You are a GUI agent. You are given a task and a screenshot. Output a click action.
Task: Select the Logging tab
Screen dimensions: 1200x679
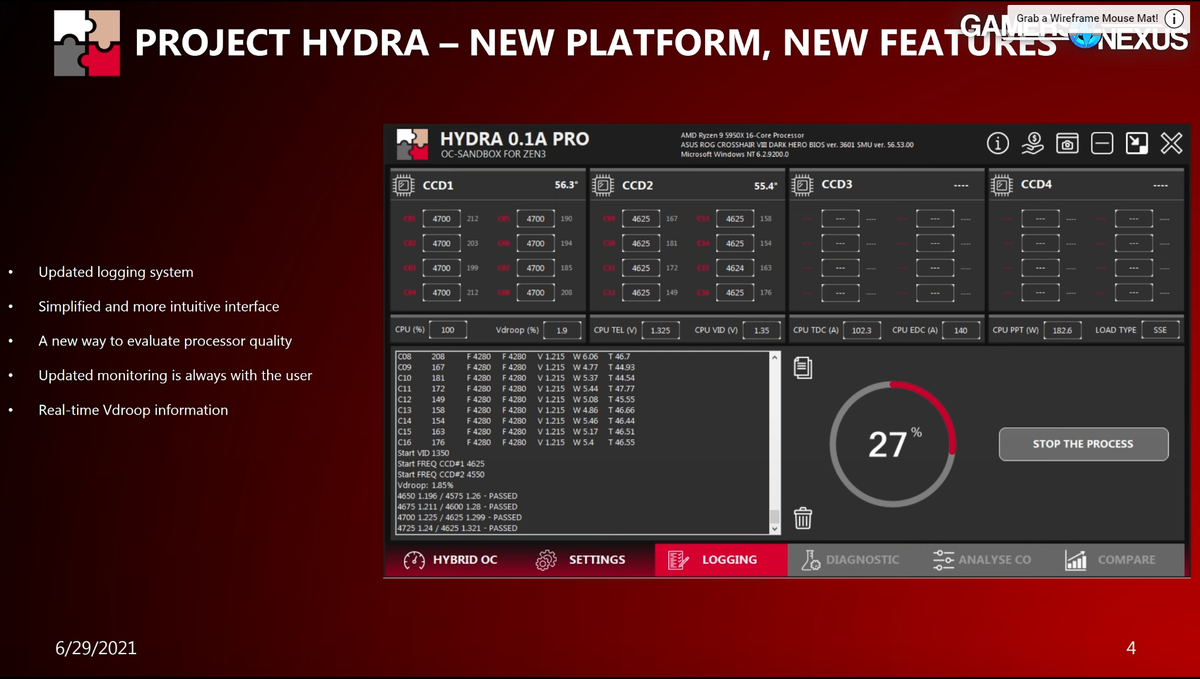(x=721, y=560)
